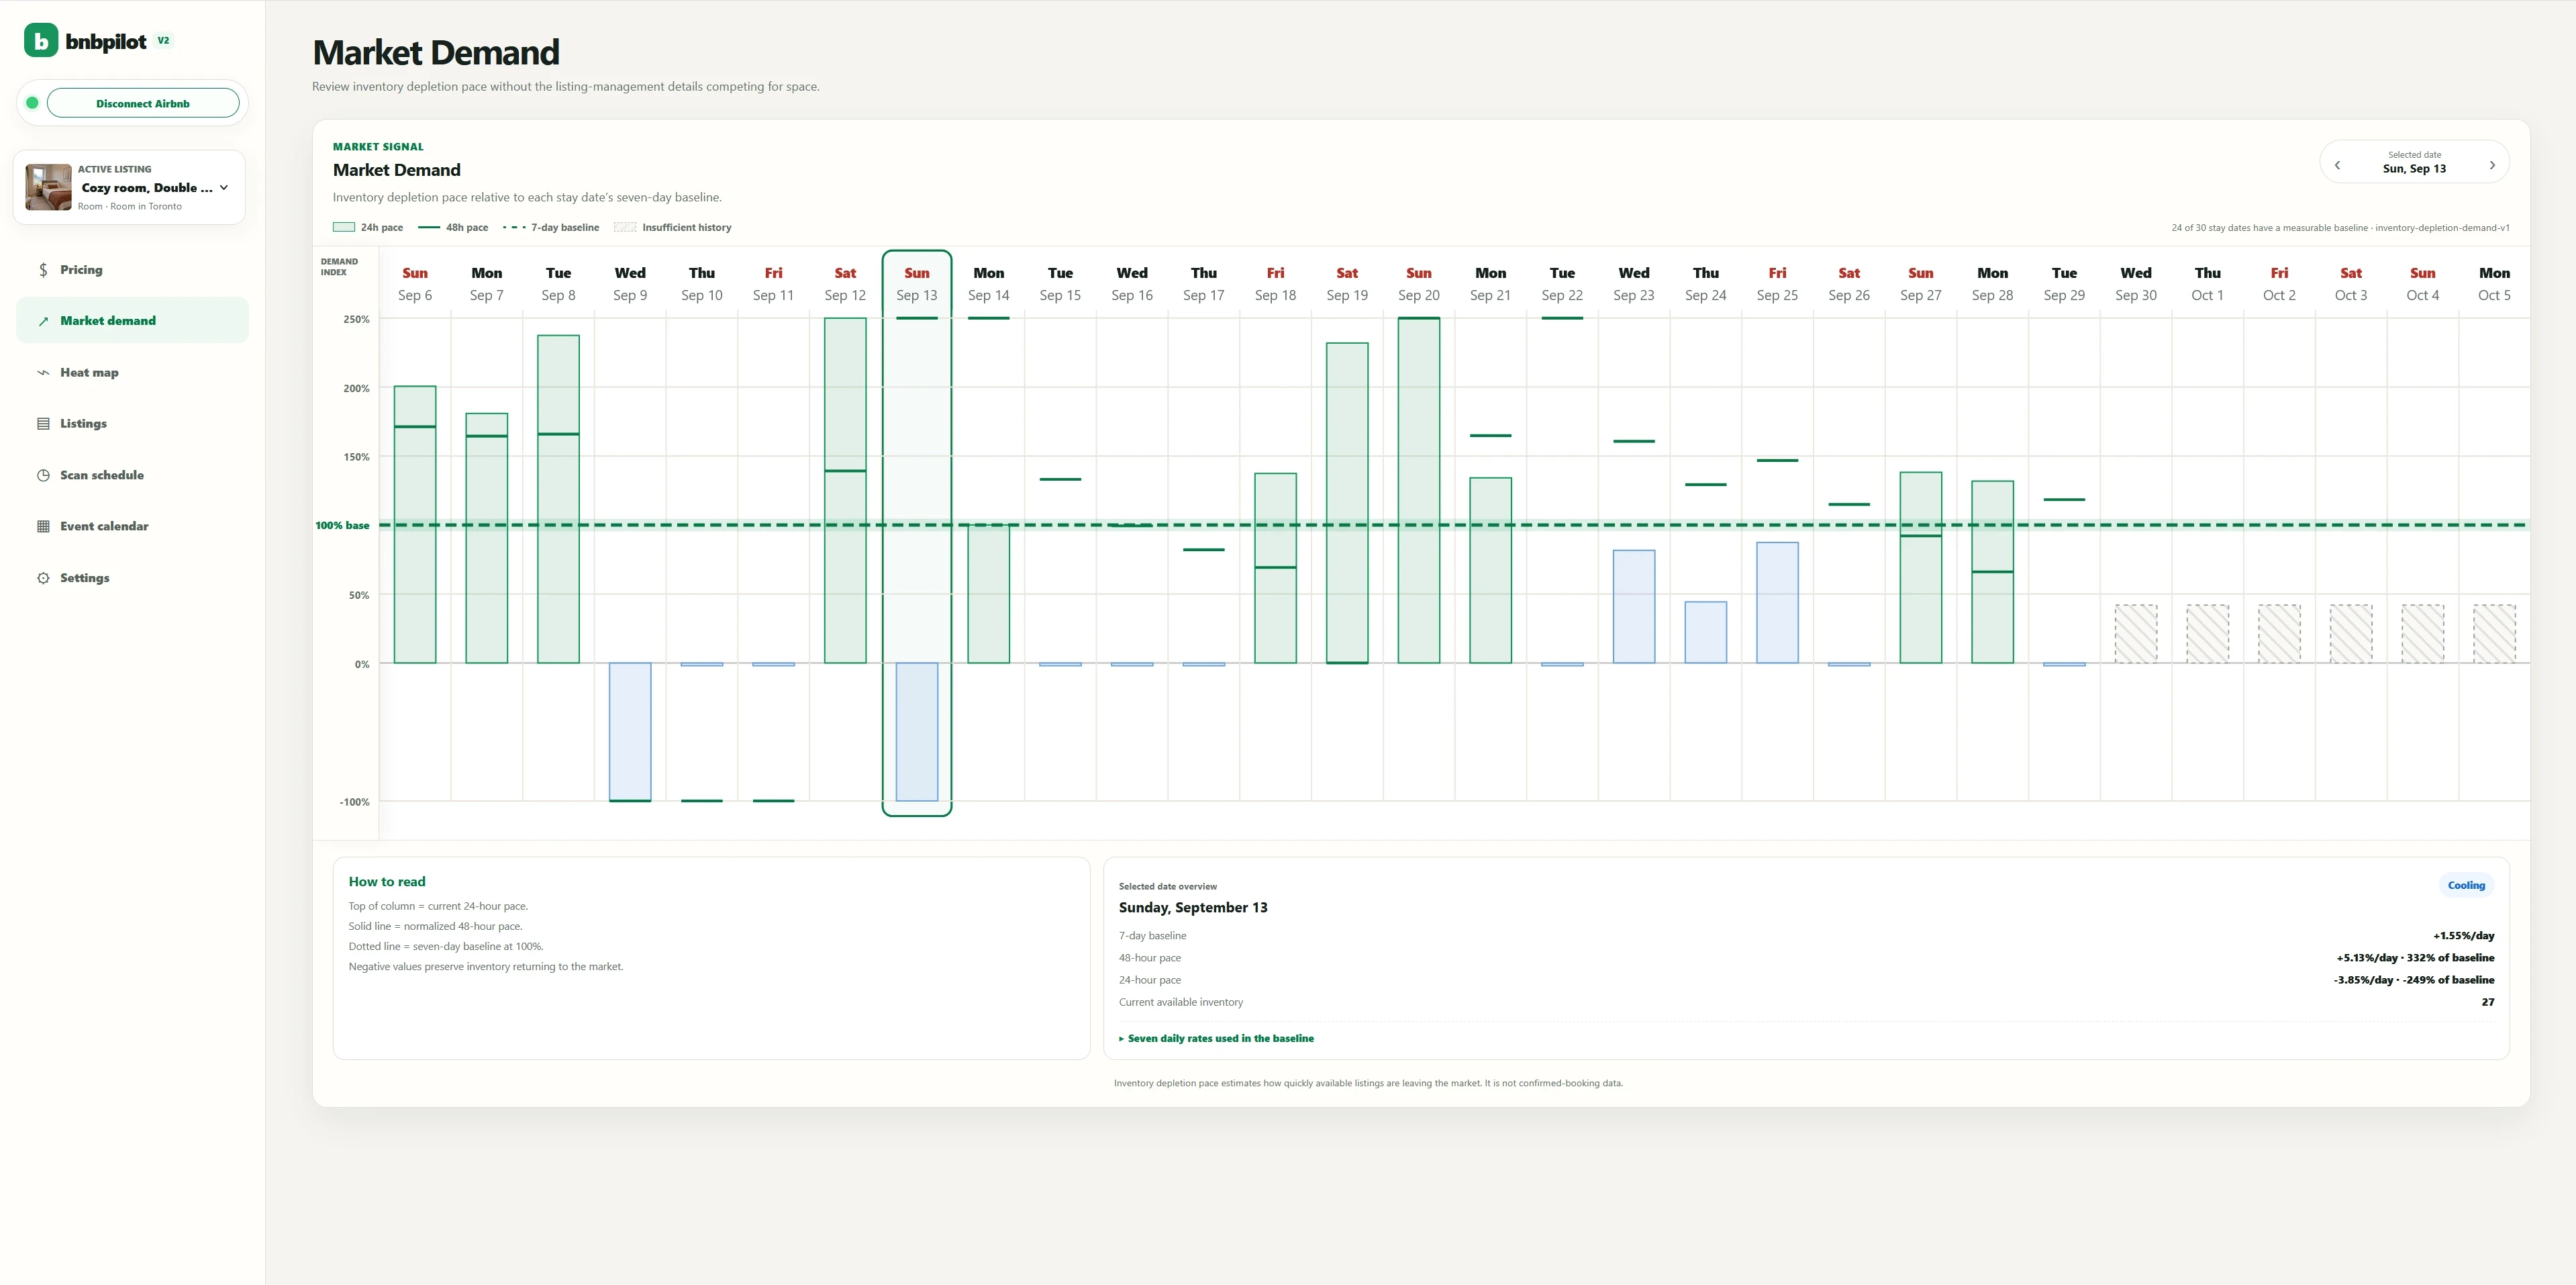Click the 24h pace legend swatch

pos(343,227)
